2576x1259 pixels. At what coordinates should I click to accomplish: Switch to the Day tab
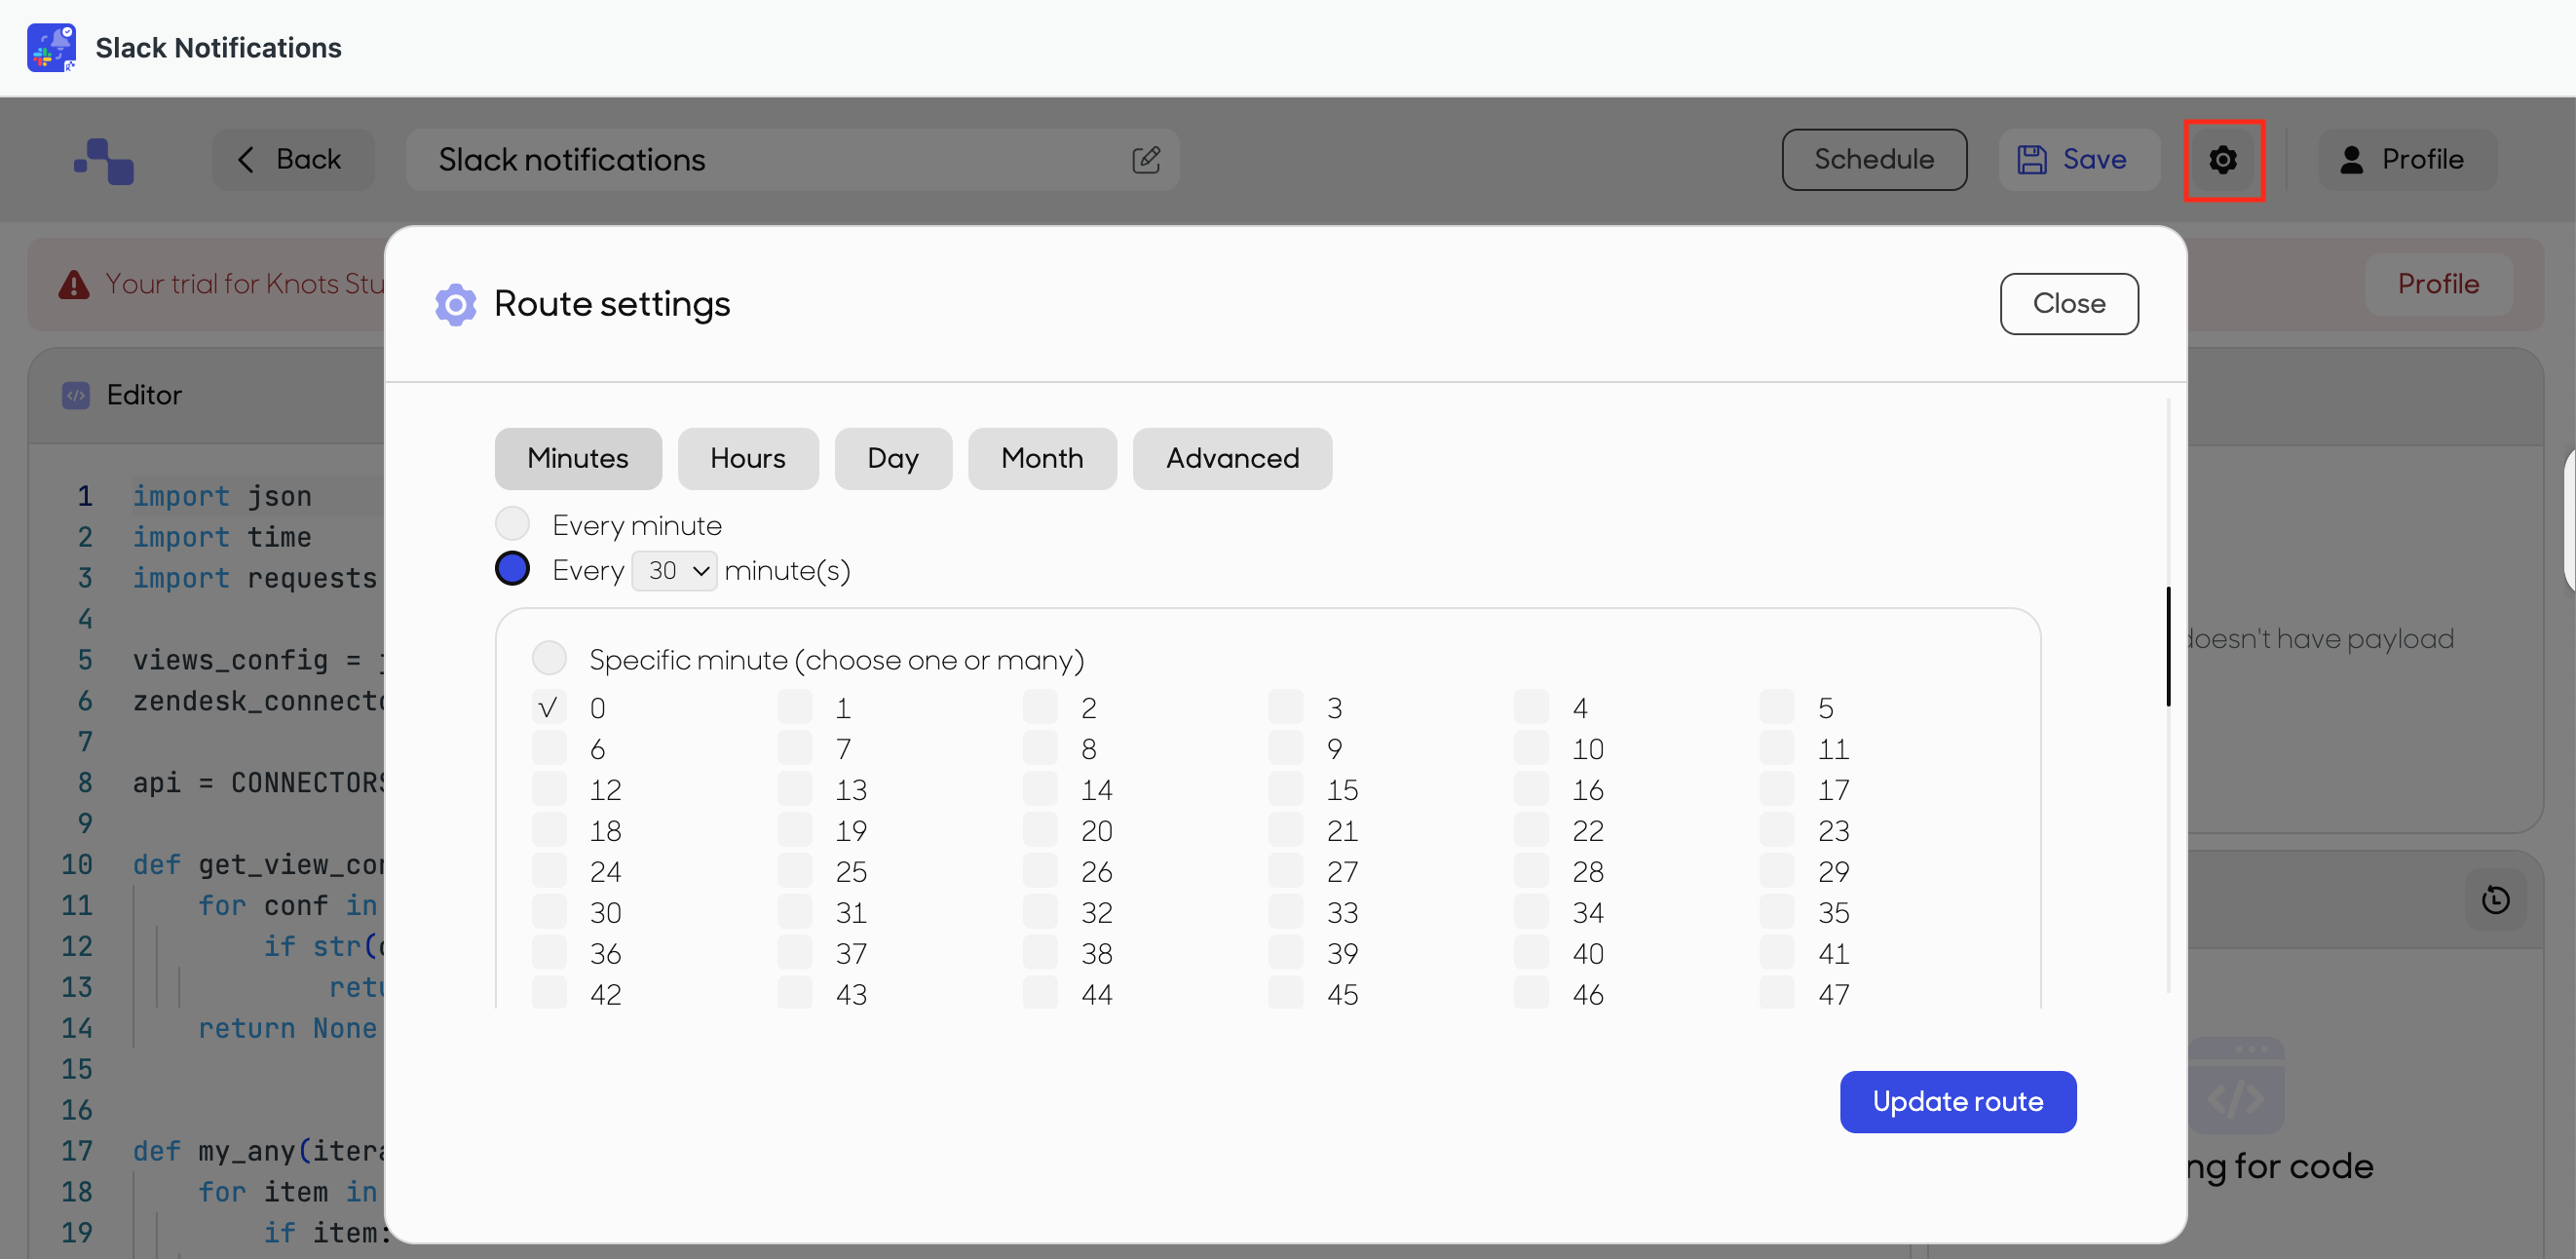[x=893, y=459]
